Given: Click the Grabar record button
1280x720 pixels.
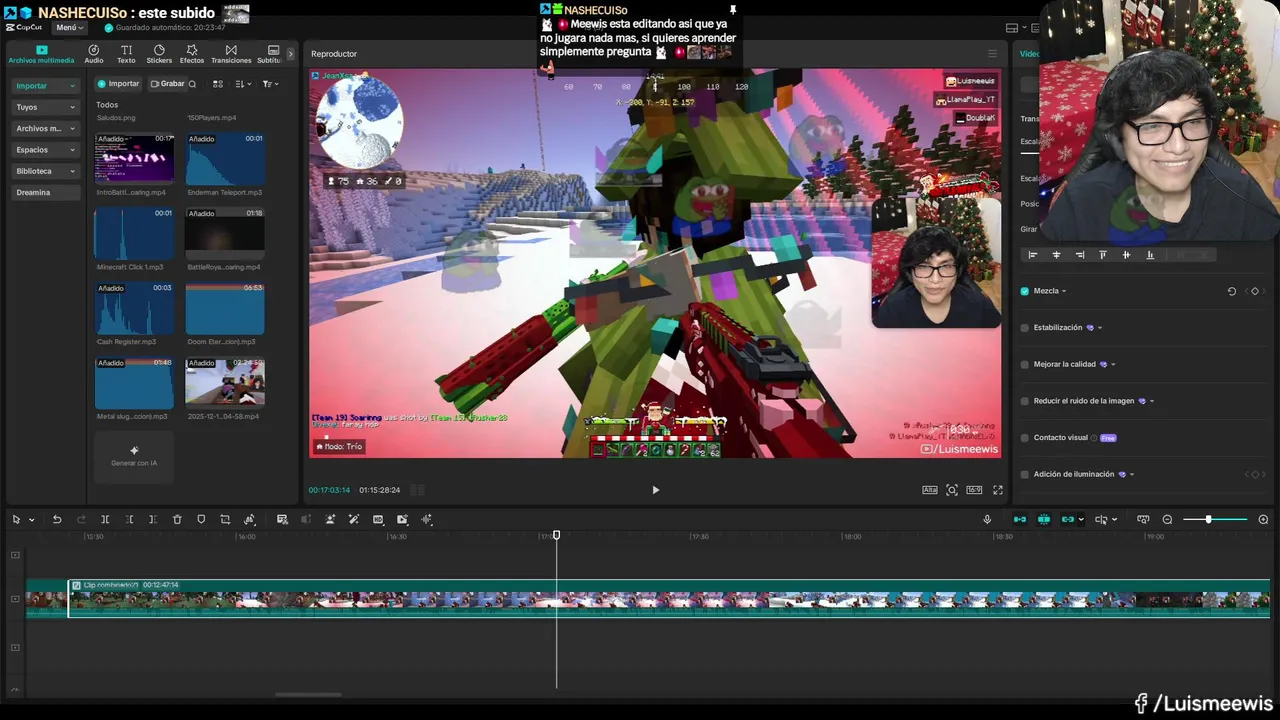Looking at the screenshot, I should (167, 84).
